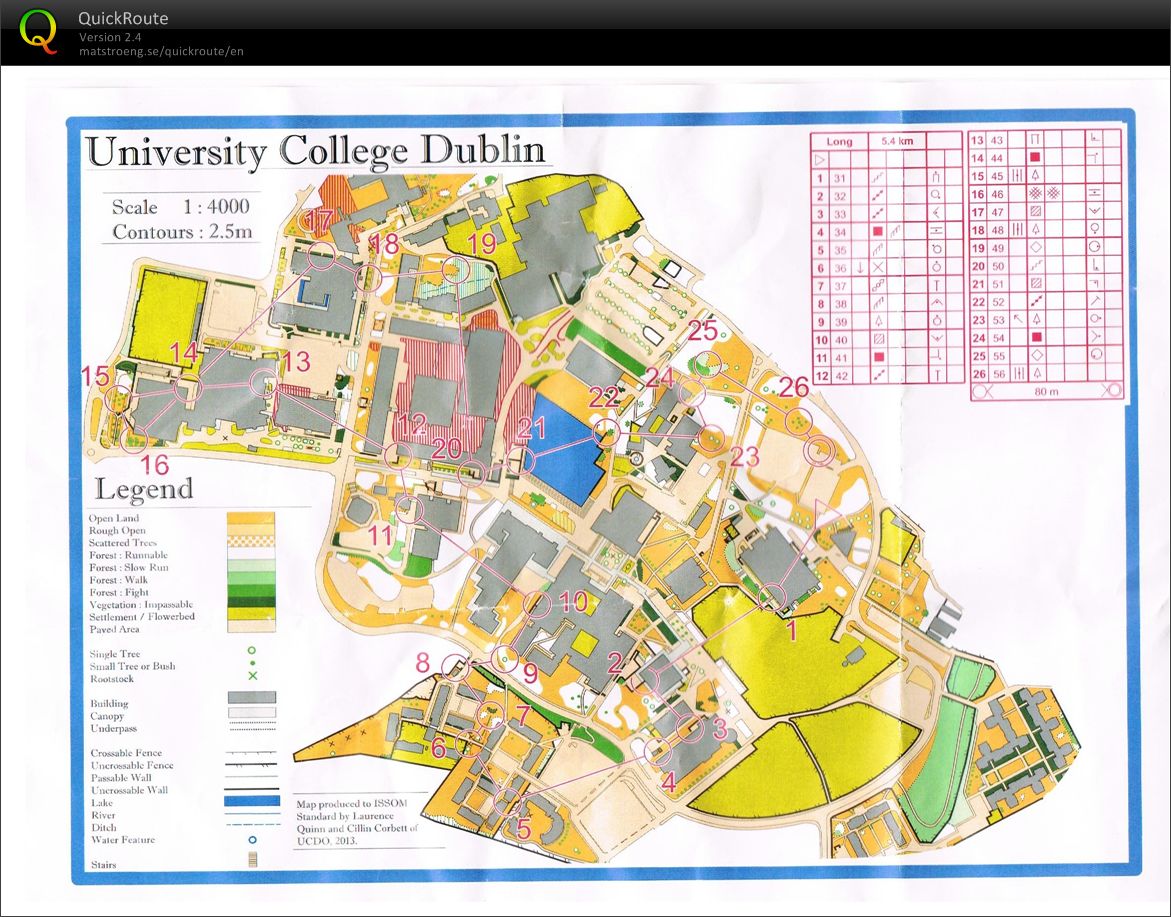Click the Open Land legend label
The width and height of the screenshot is (1171, 917).
114,517
